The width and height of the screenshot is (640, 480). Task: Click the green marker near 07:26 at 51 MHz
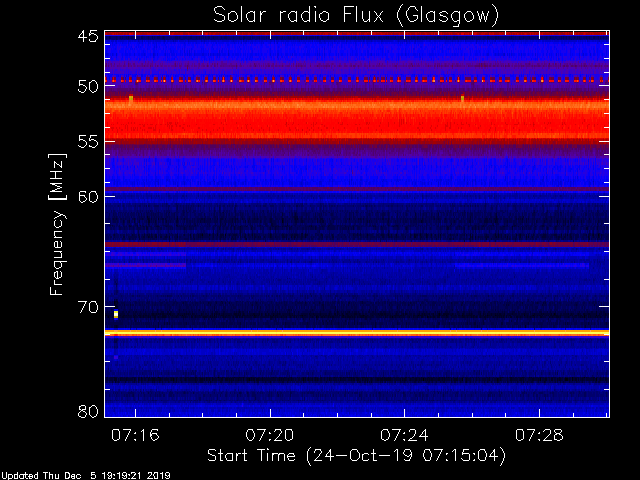tap(462, 99)
